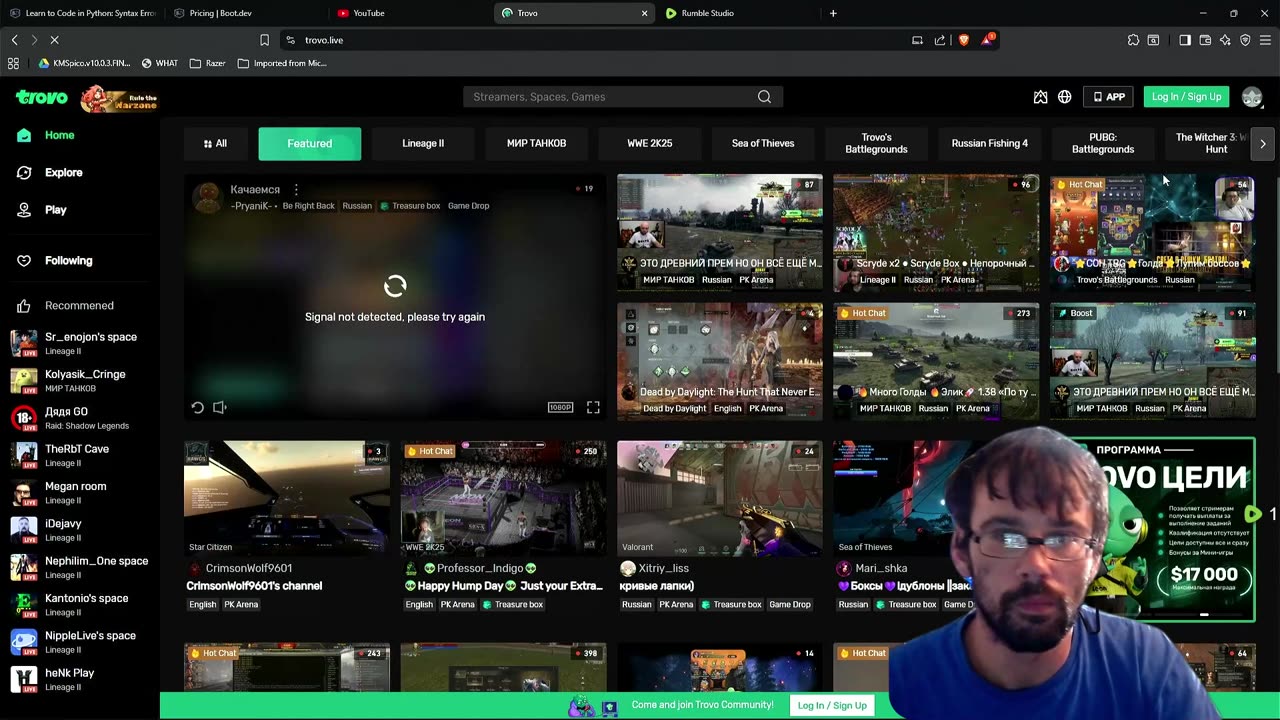
Task: Open Xitriy_liss Valorant stream thumbnail
Action: click(720, 498)
